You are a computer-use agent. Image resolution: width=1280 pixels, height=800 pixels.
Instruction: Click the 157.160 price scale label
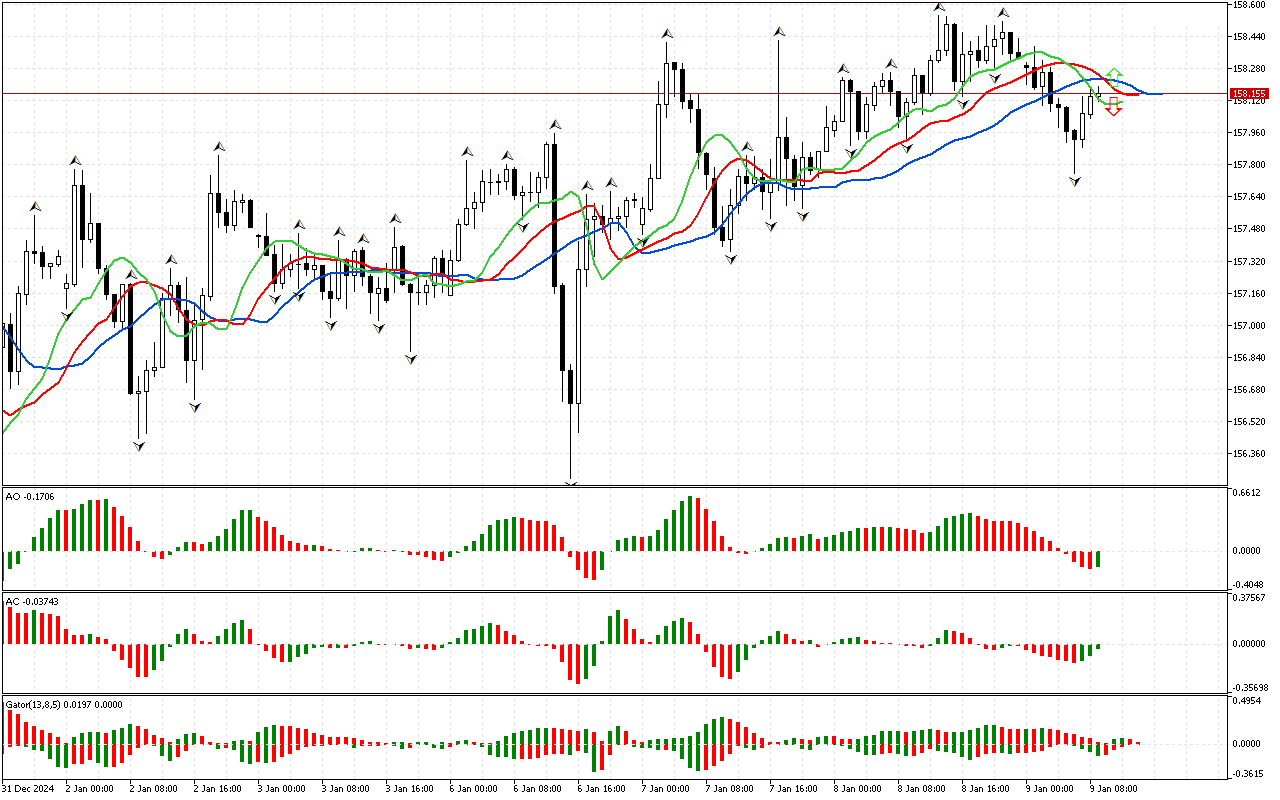[1248, 294]
